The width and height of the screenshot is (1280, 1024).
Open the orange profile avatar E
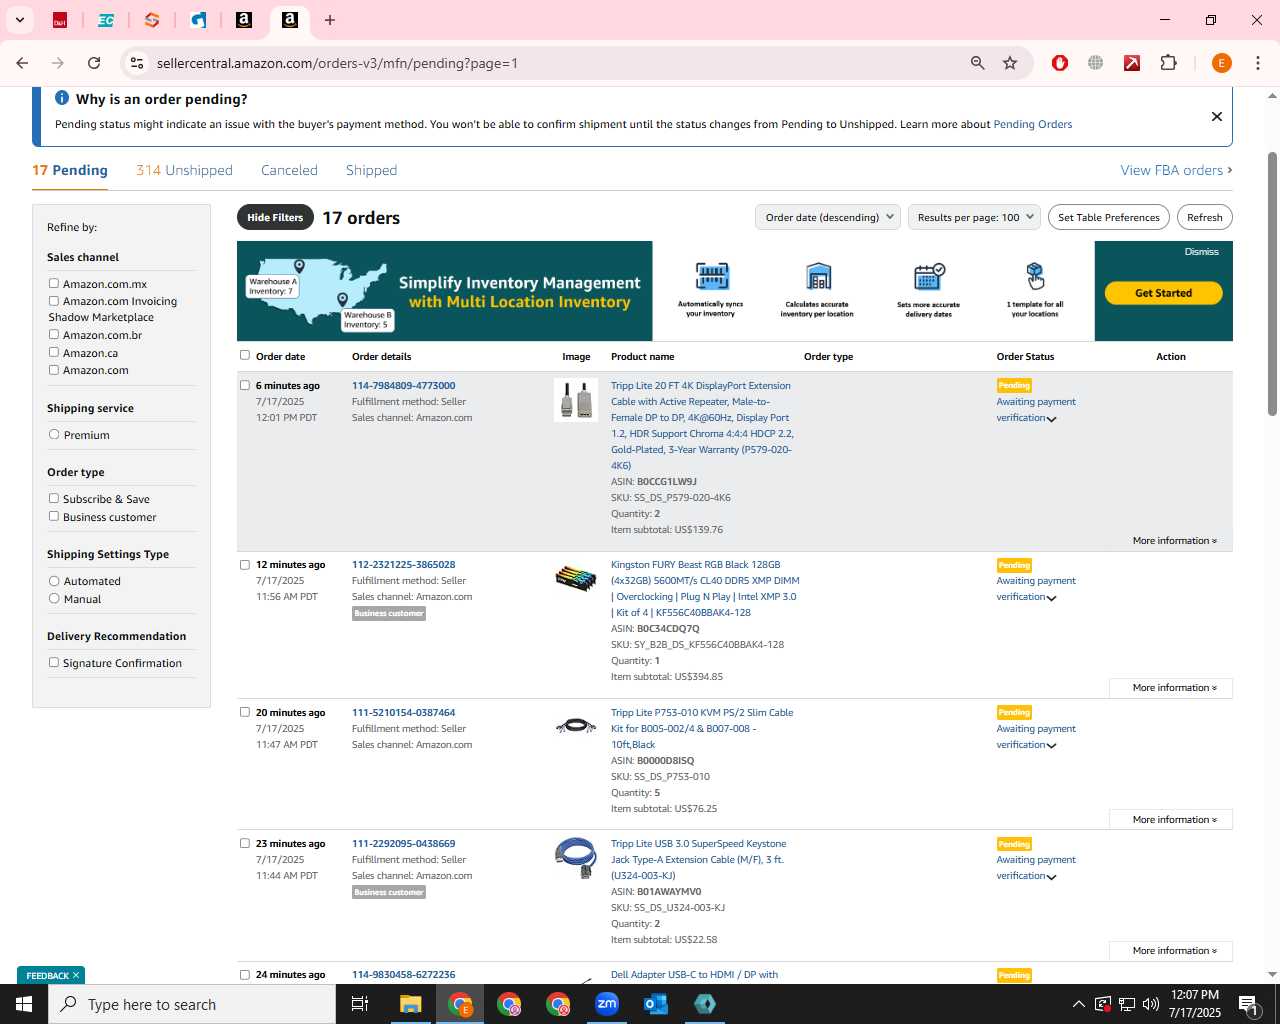point(1221,63)
